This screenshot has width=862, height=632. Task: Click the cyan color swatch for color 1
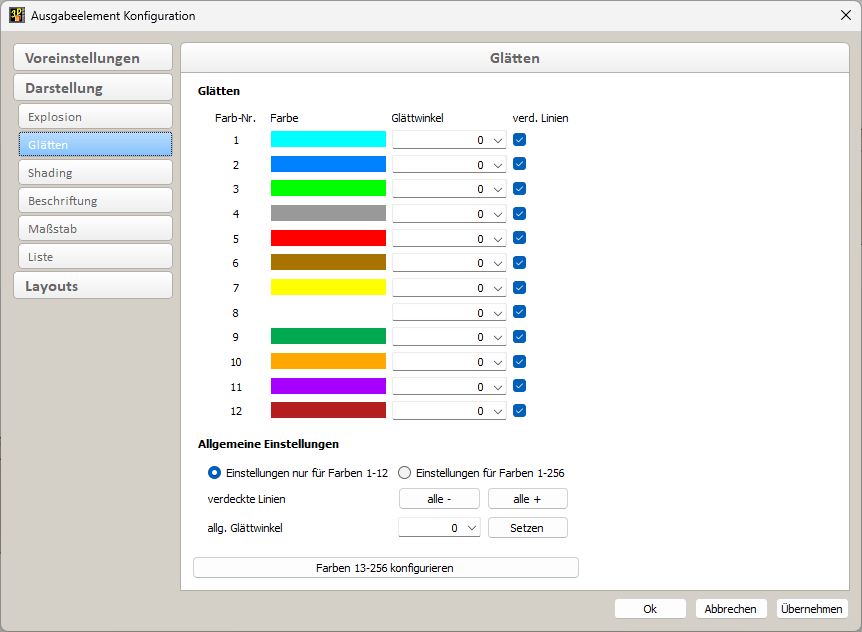[328, 140]
